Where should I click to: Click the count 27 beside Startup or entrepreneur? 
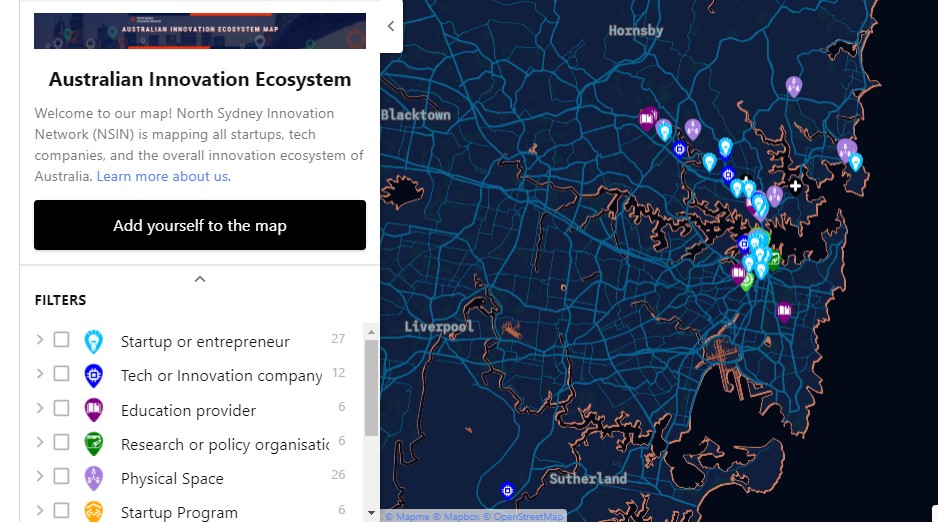coord(338,339)
